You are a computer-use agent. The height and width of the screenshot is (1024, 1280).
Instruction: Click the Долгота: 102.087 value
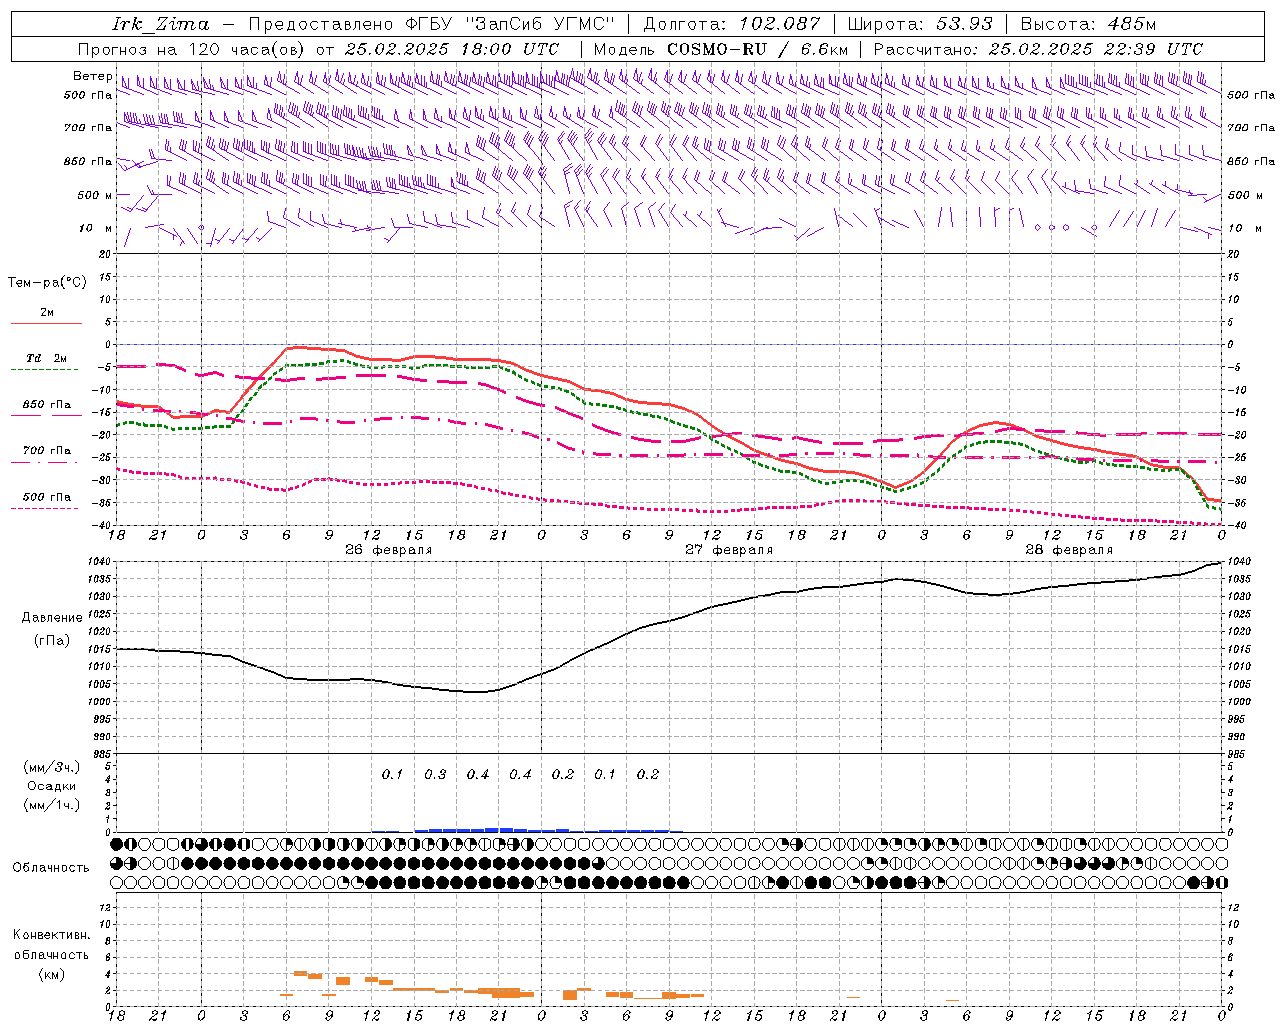point(731,24)
